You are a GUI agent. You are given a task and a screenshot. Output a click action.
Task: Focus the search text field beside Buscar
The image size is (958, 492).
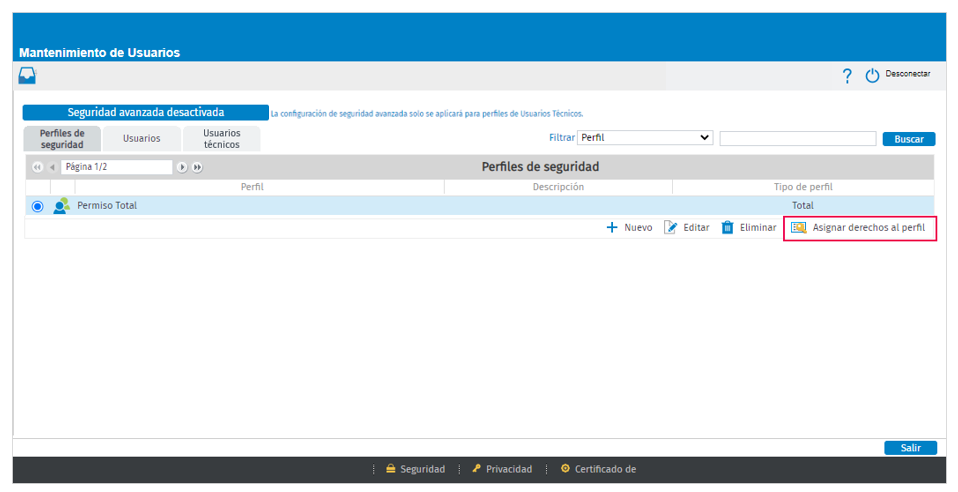coord(798,138)
